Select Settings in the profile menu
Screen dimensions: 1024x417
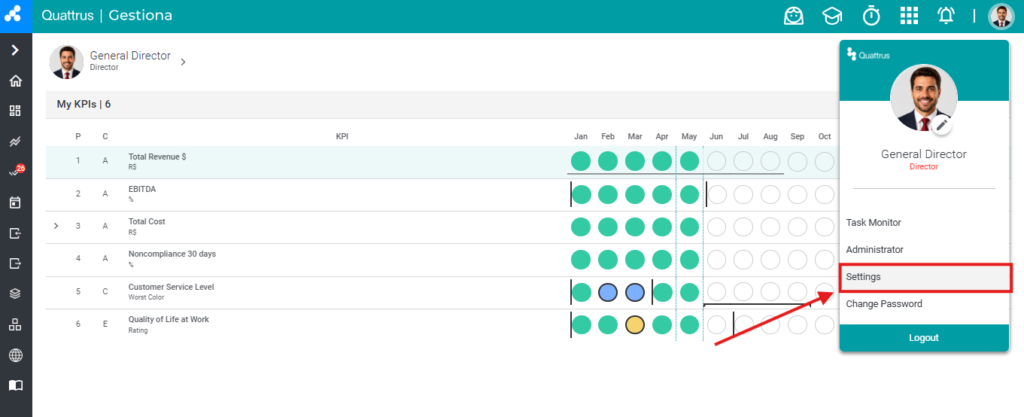pos(925,277)
